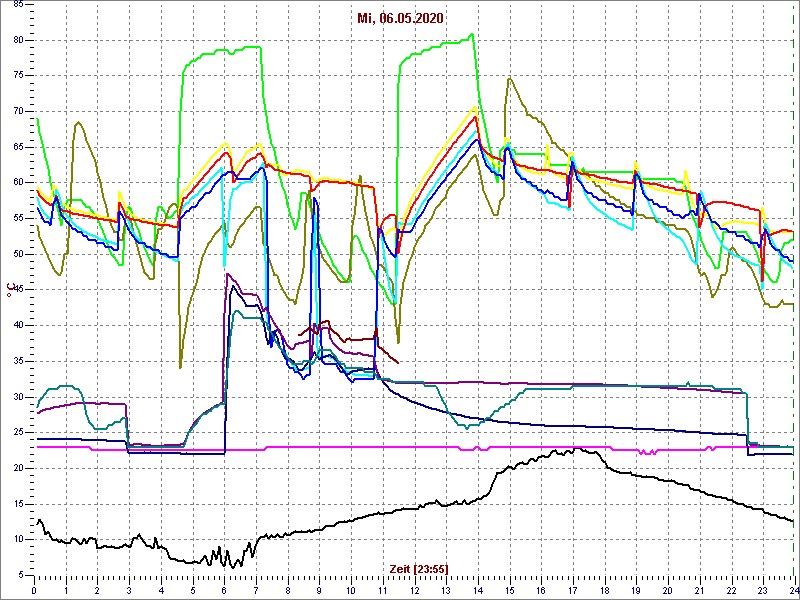Click hour 13 label on the time axis
Viewport: 800px width, 600px height.
(446, 588)
